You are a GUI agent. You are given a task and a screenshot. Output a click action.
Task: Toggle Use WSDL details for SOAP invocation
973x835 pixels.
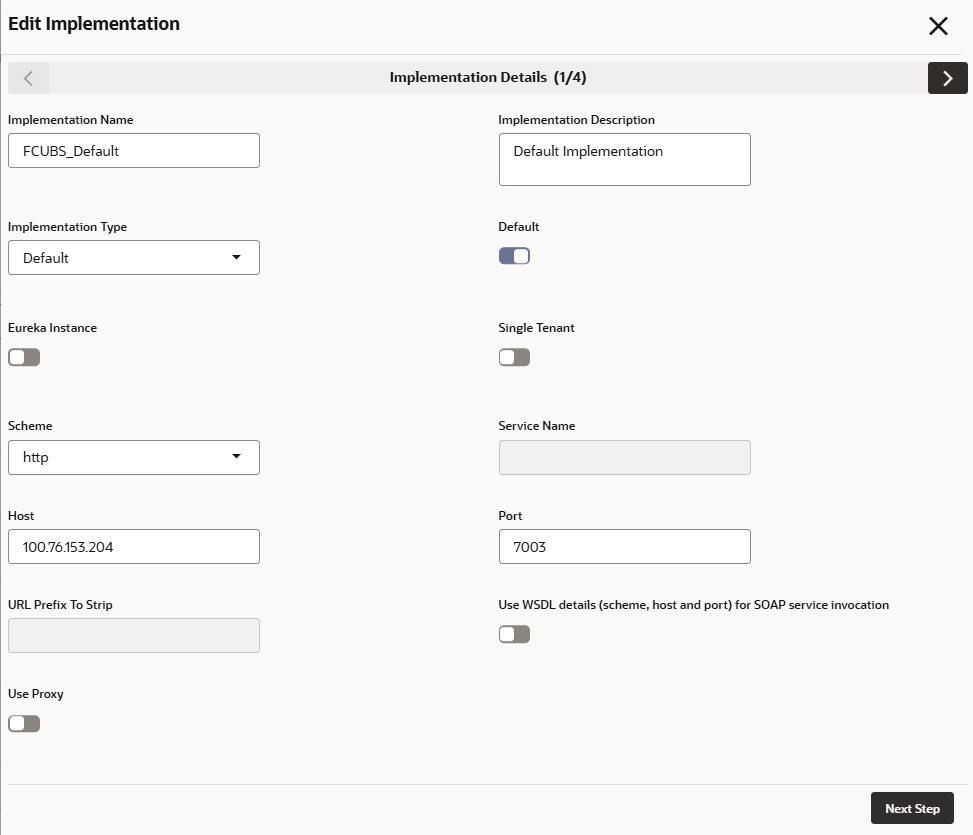[x=514, y=634]
